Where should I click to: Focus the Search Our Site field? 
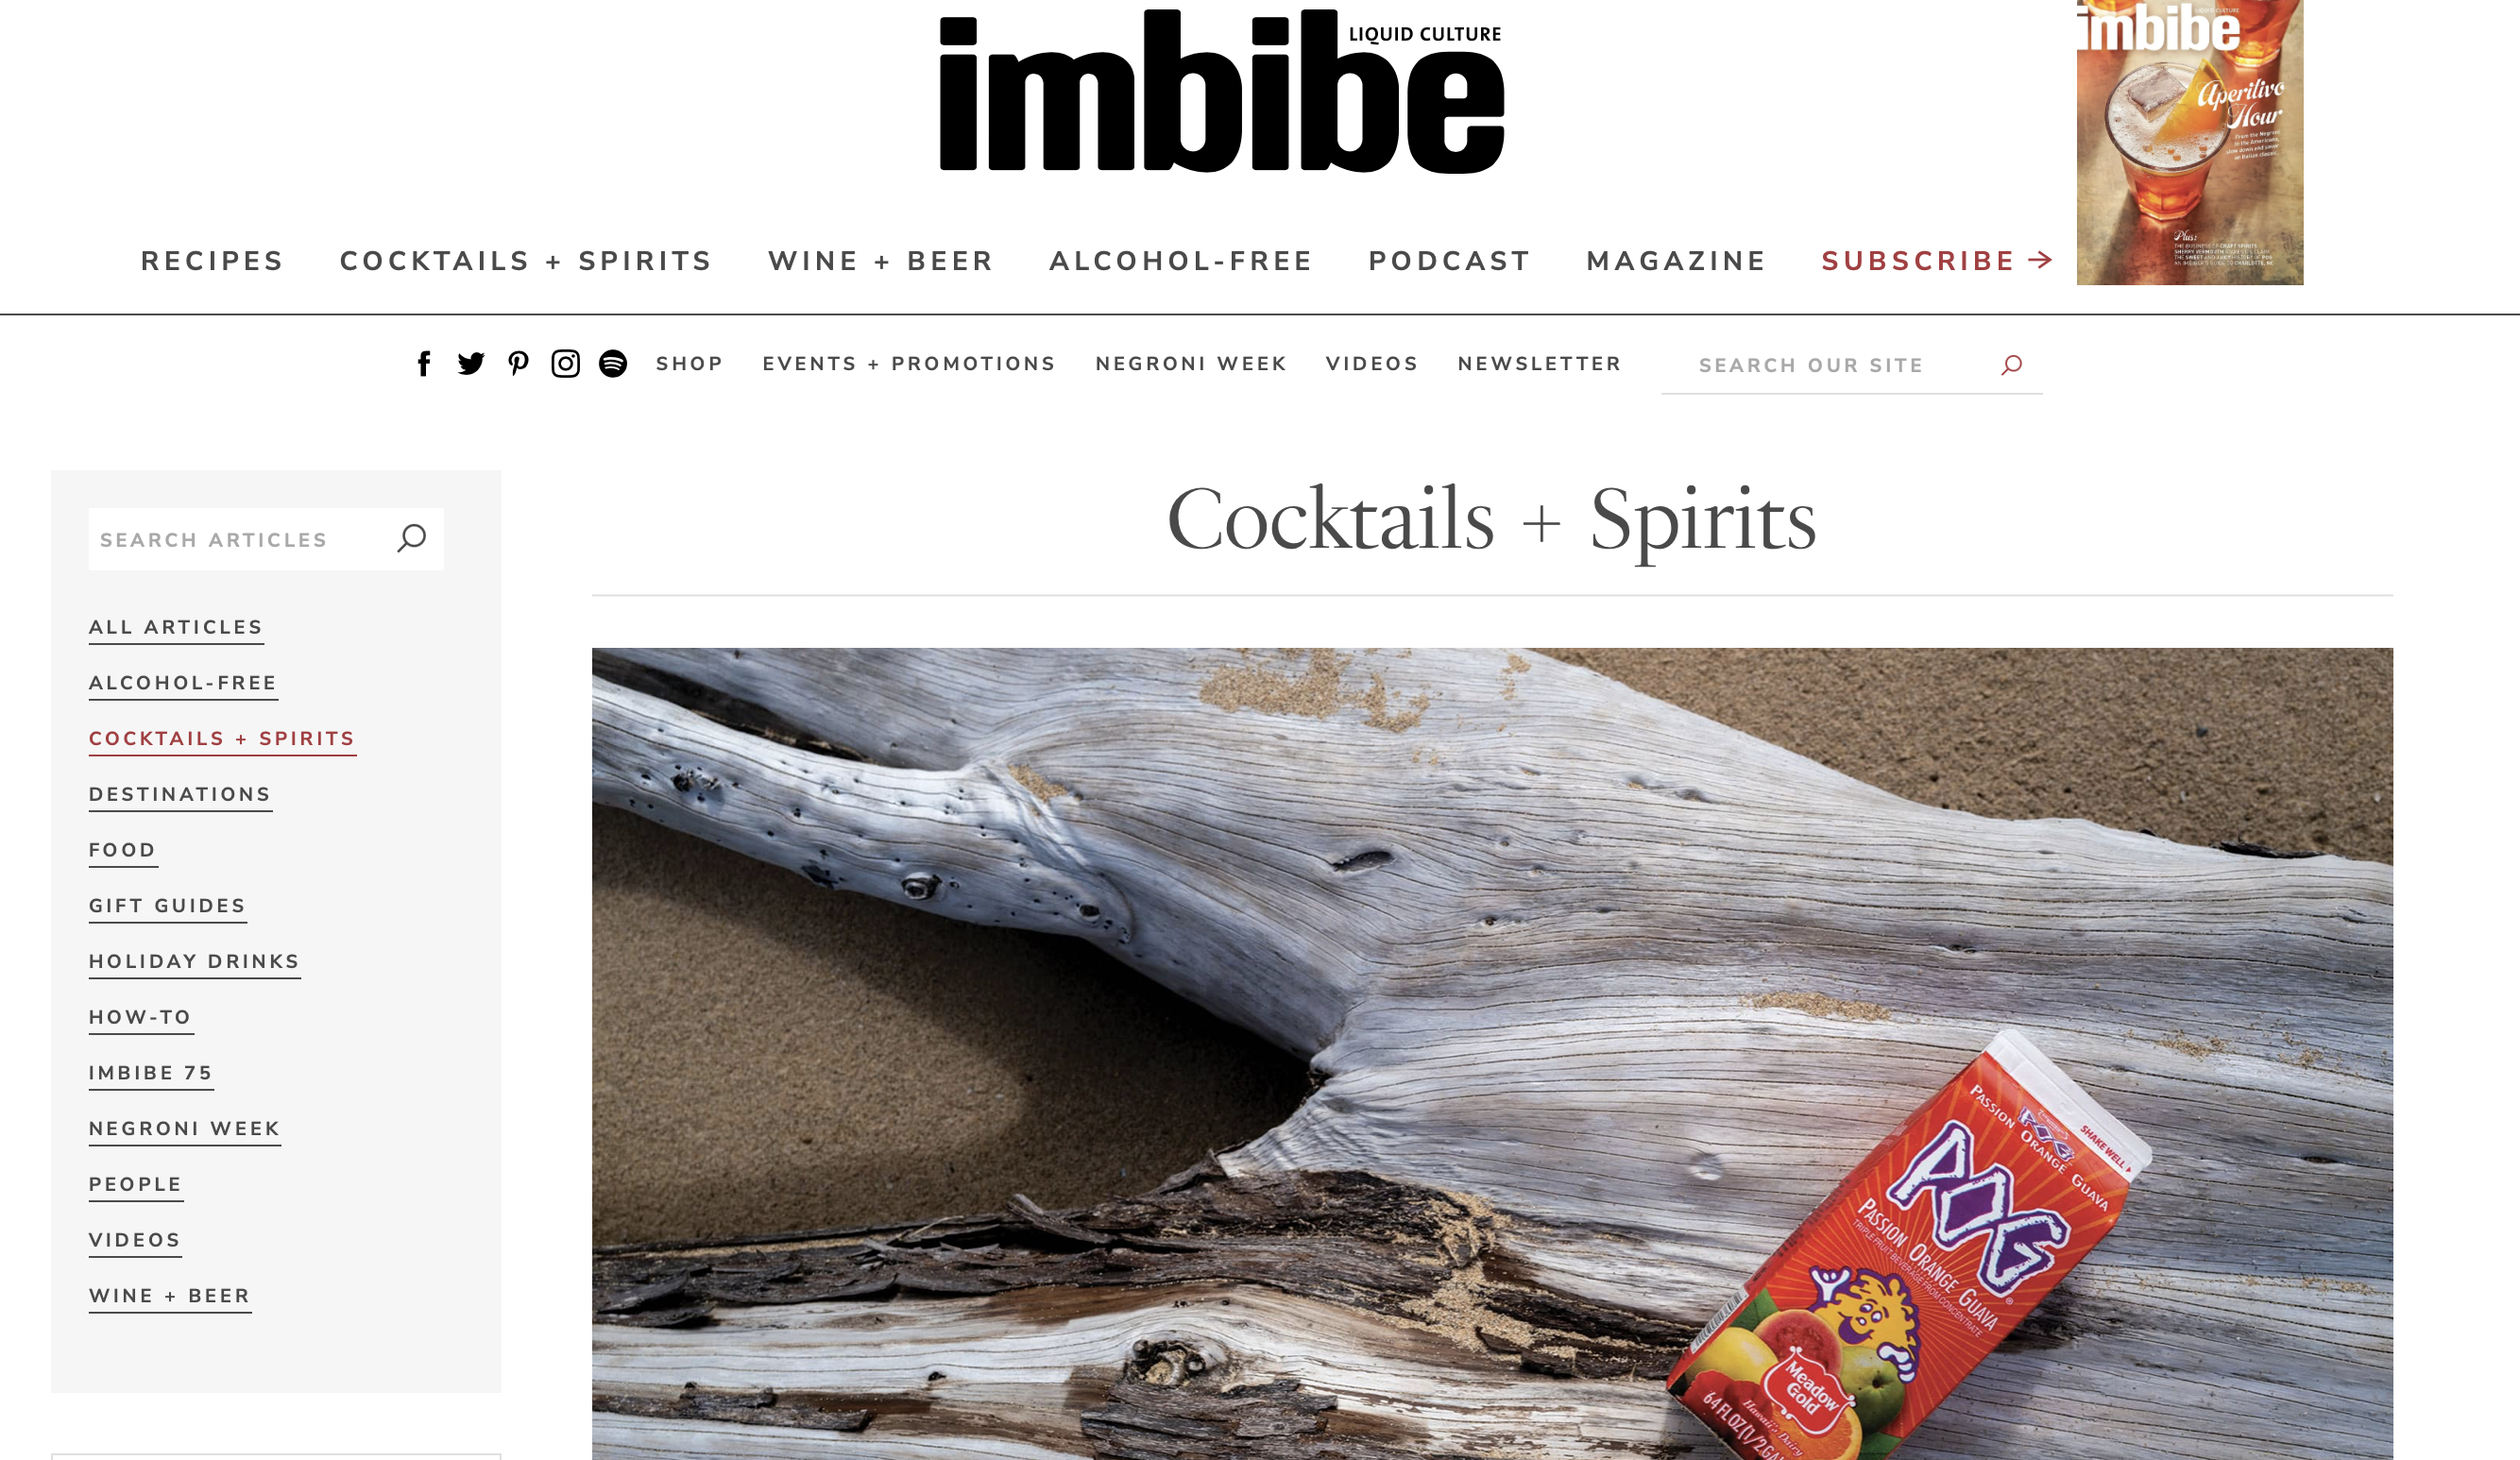[1850, 366]
